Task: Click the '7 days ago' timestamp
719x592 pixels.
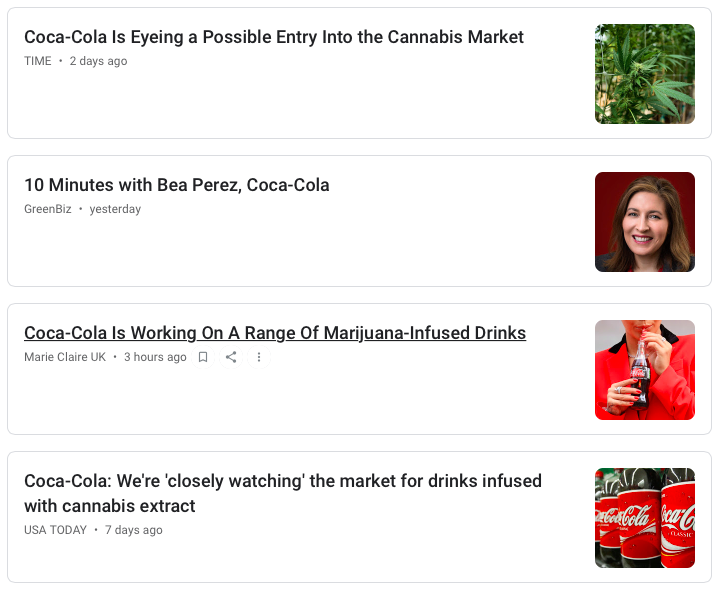Action: pos(133,530)
